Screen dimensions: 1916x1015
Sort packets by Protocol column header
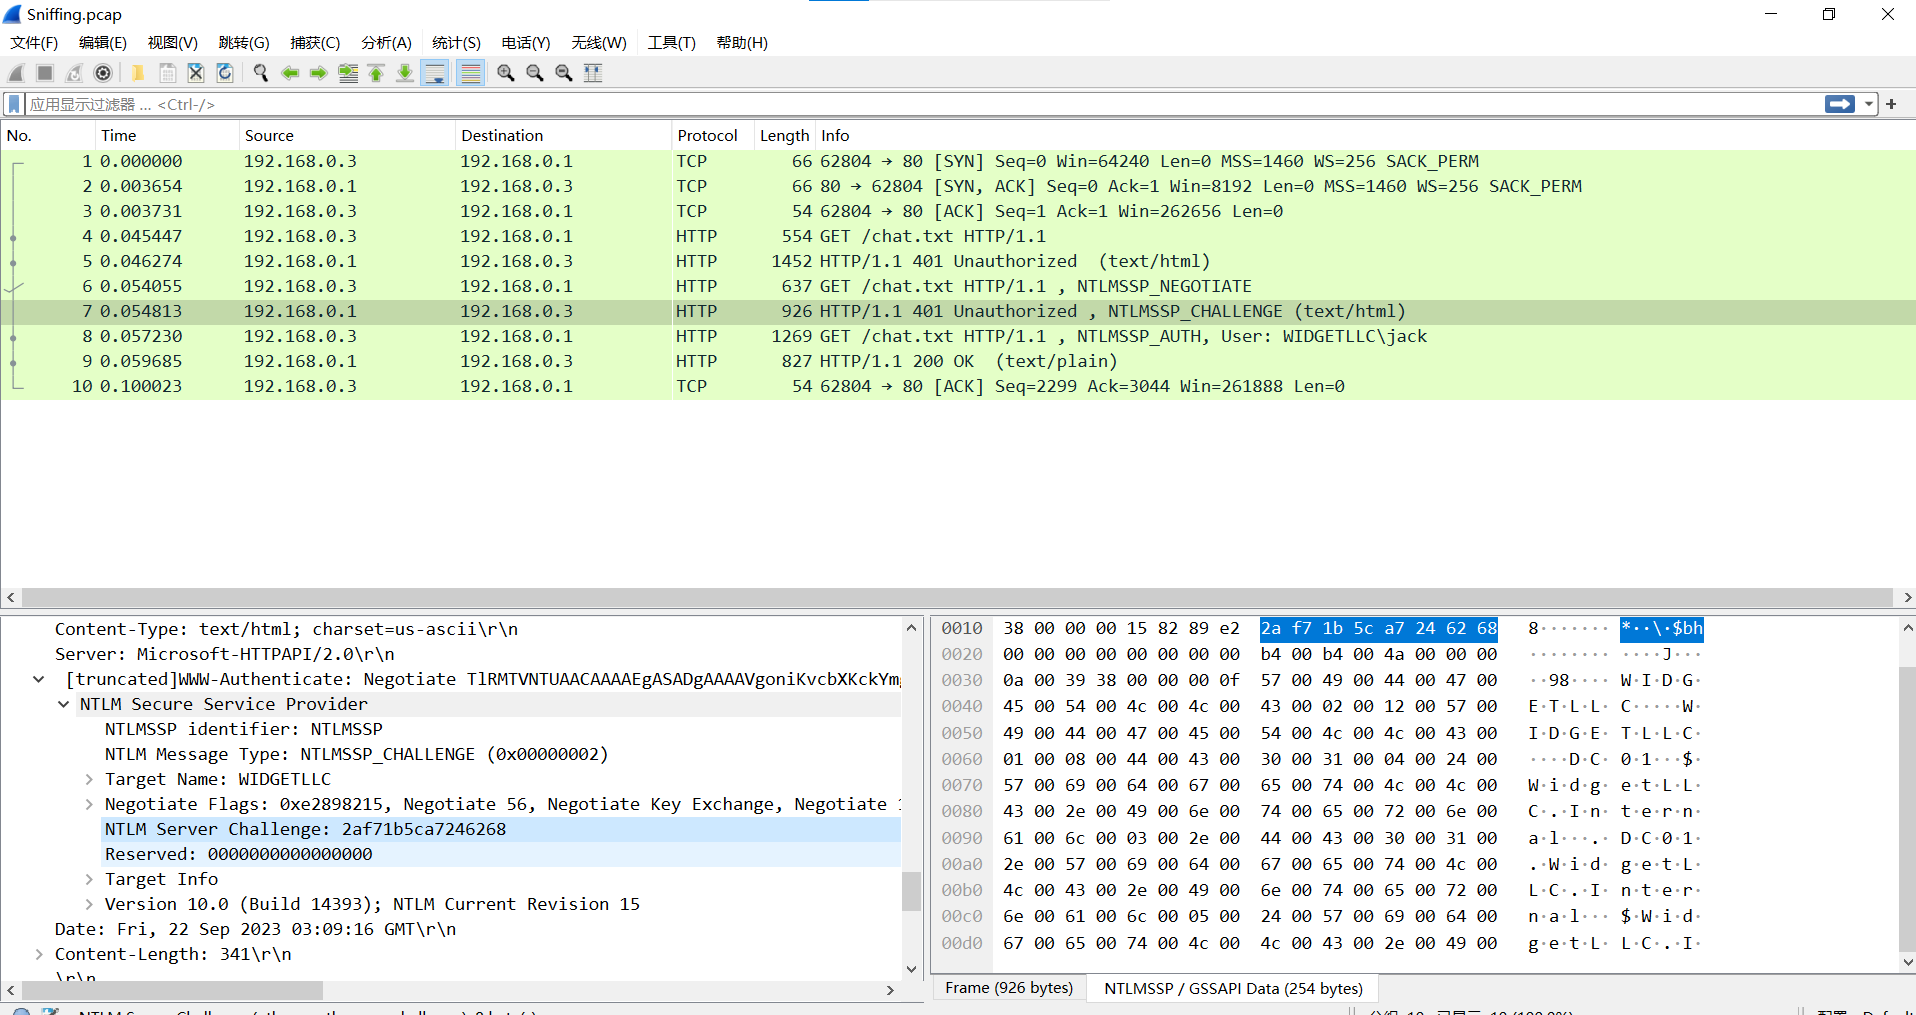[712, 135]
